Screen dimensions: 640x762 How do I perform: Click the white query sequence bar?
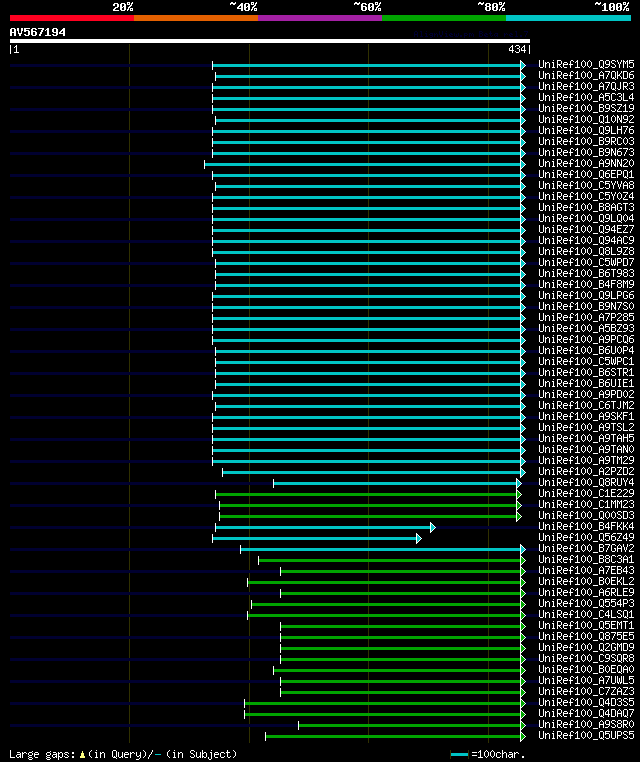point(270,41)
